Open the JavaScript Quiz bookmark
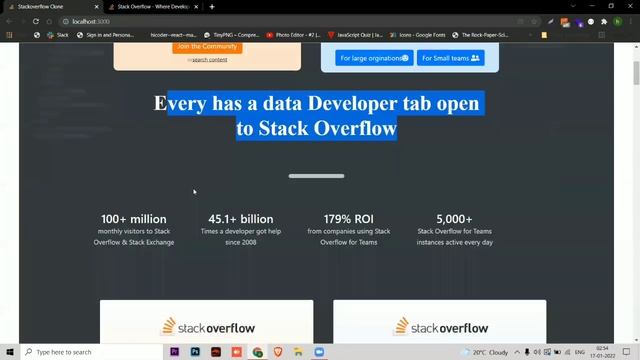The width and height of the screenshot is (640, 360). (356, 35)
